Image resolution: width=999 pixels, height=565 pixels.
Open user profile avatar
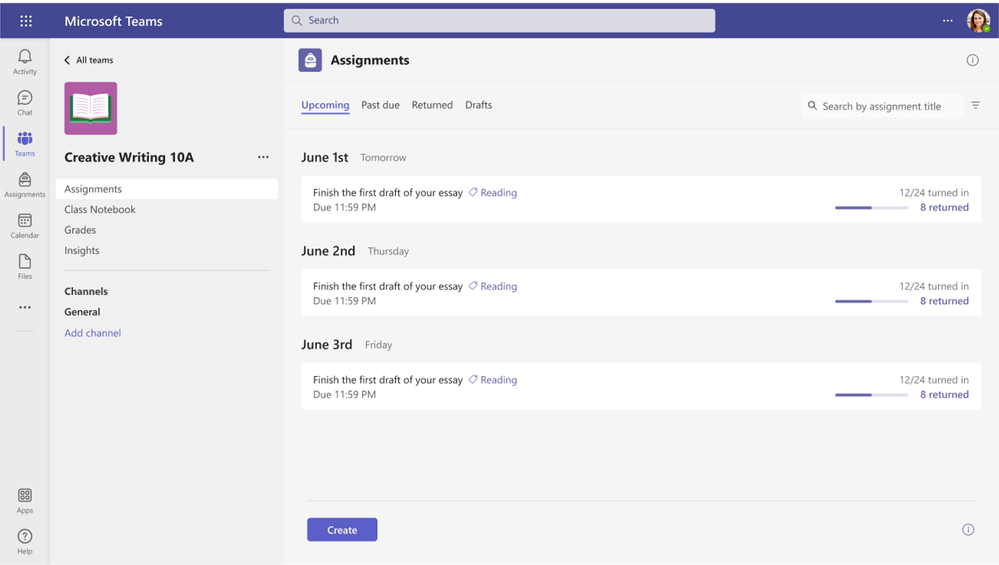coord(978,20)
